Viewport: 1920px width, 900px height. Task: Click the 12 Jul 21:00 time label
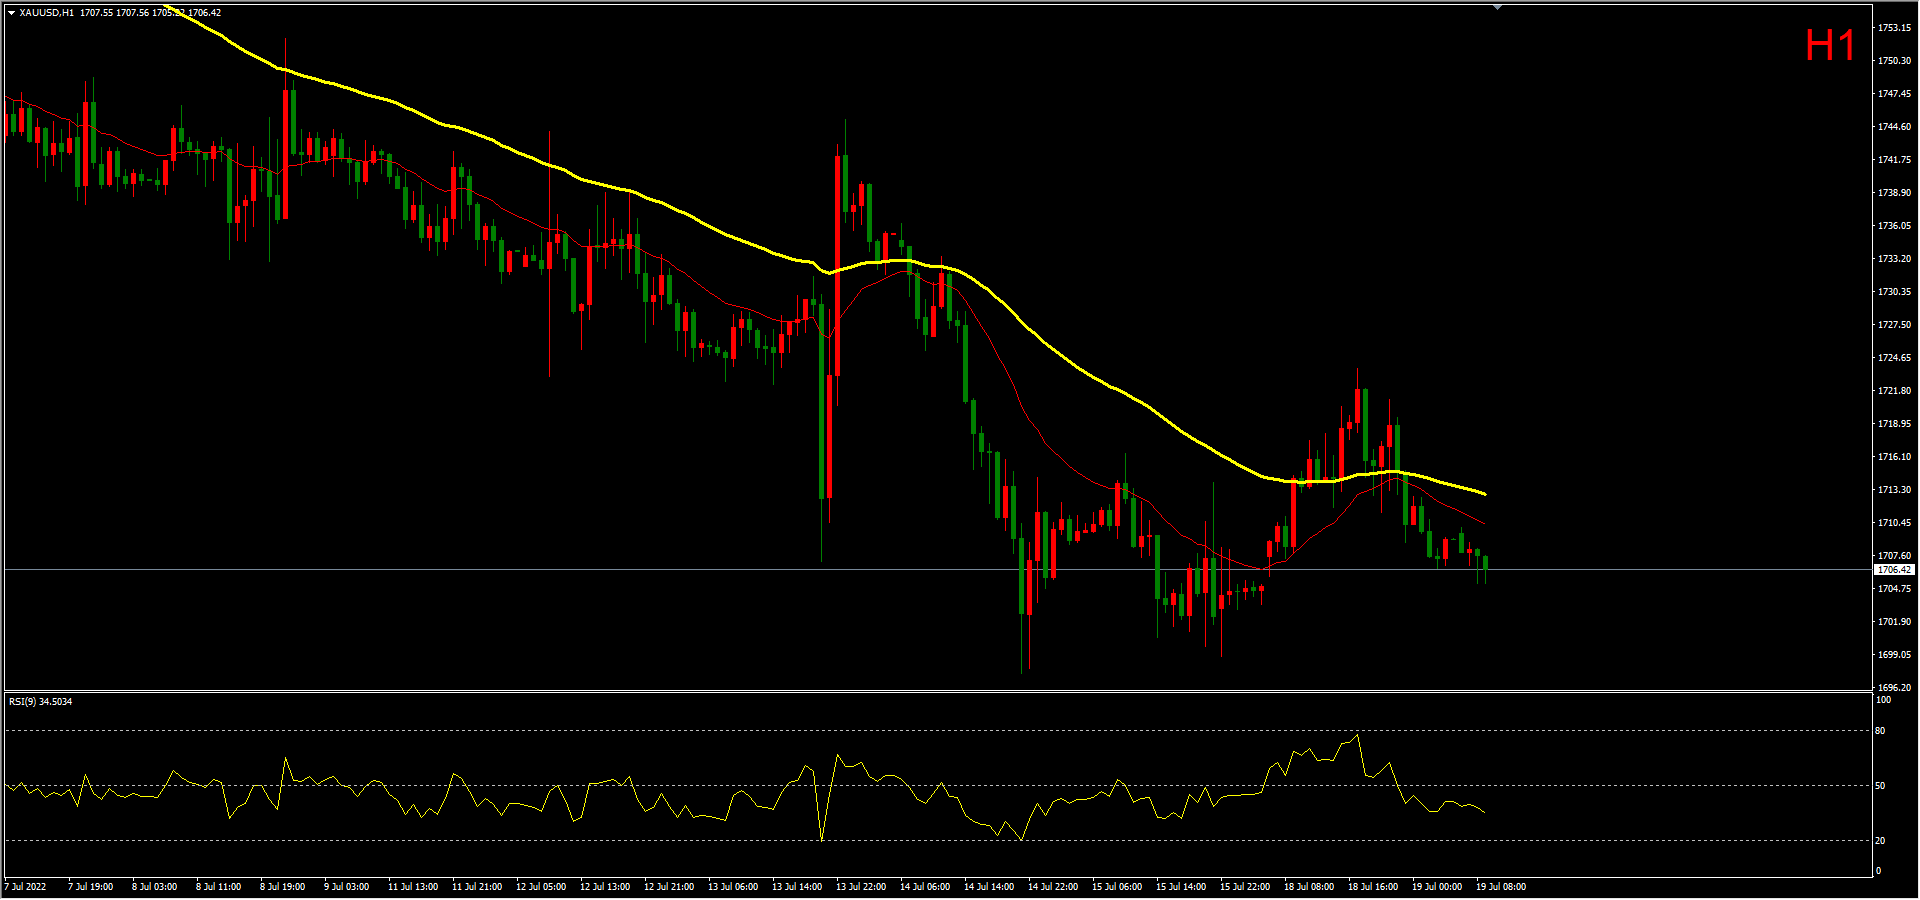[x=668, y=887]
